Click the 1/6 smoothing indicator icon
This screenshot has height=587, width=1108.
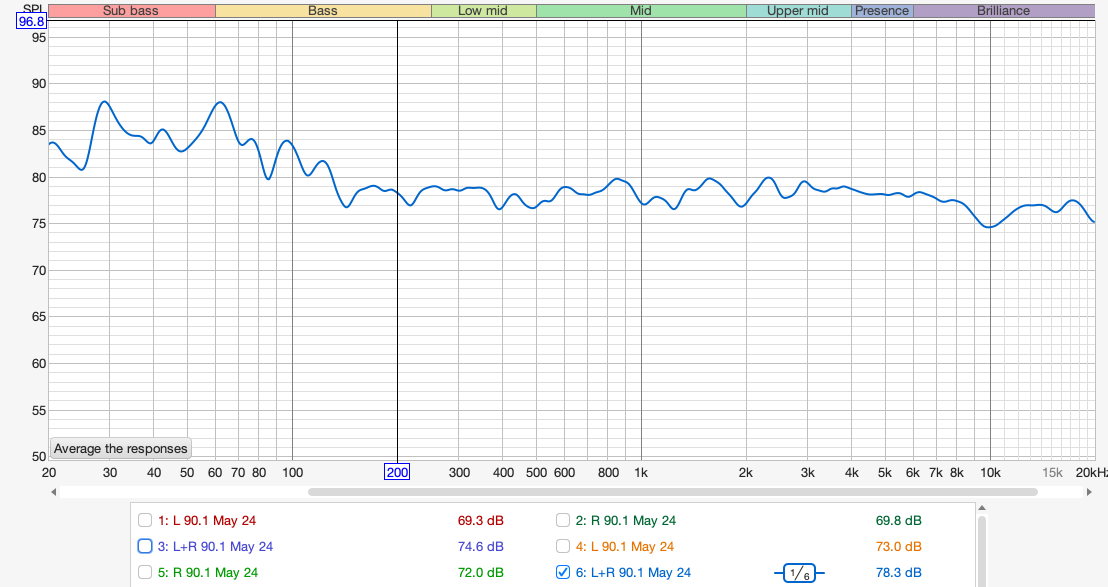[x=799, y=573]
